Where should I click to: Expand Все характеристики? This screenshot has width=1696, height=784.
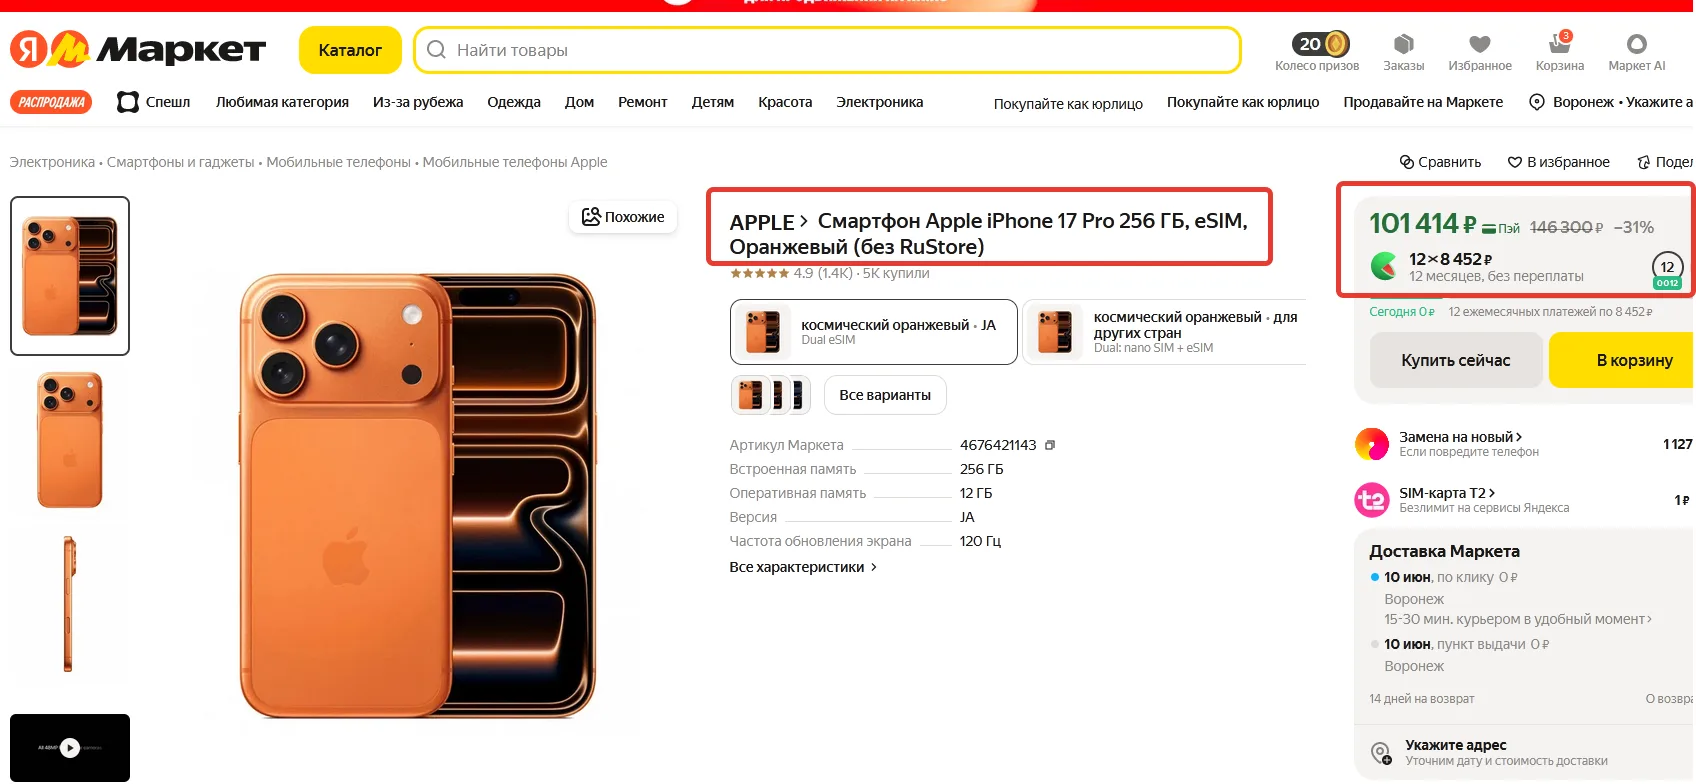click(x=803, y=567)
